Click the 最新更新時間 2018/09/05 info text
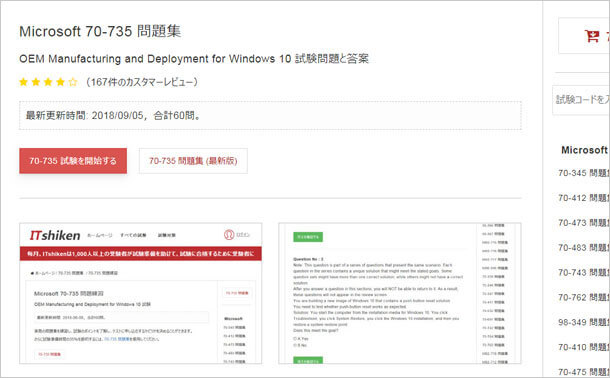This screenshot has height=378, width=610. pyautogui.click(x=113, y=116)
